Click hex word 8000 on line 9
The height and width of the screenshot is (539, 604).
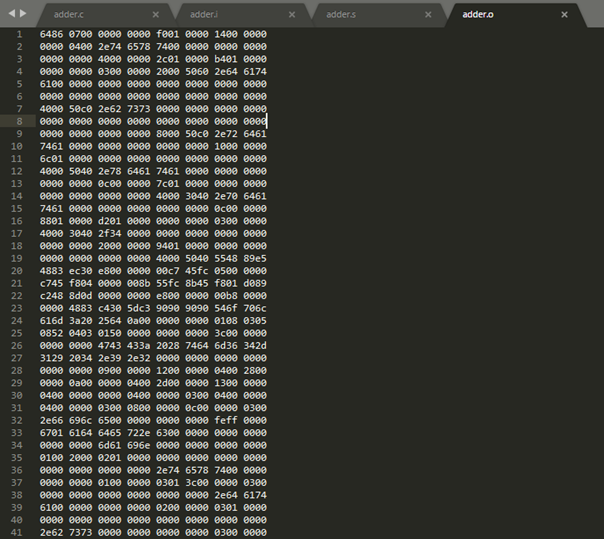point(168,134)
